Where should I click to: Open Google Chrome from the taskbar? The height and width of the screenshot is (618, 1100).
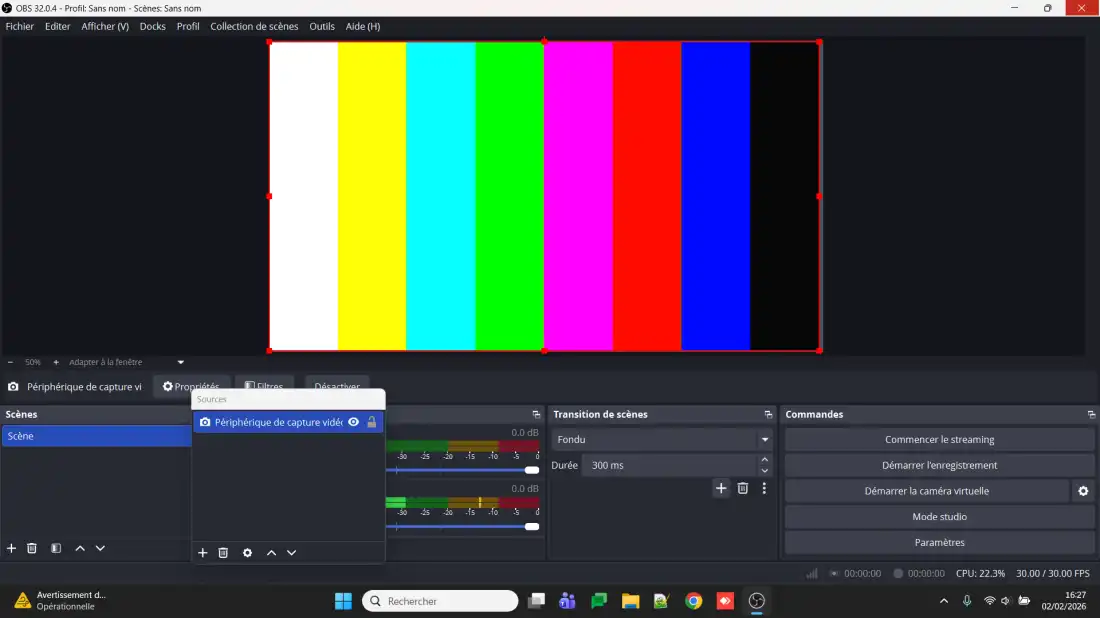pyautogui.click(x=693, y=601)
